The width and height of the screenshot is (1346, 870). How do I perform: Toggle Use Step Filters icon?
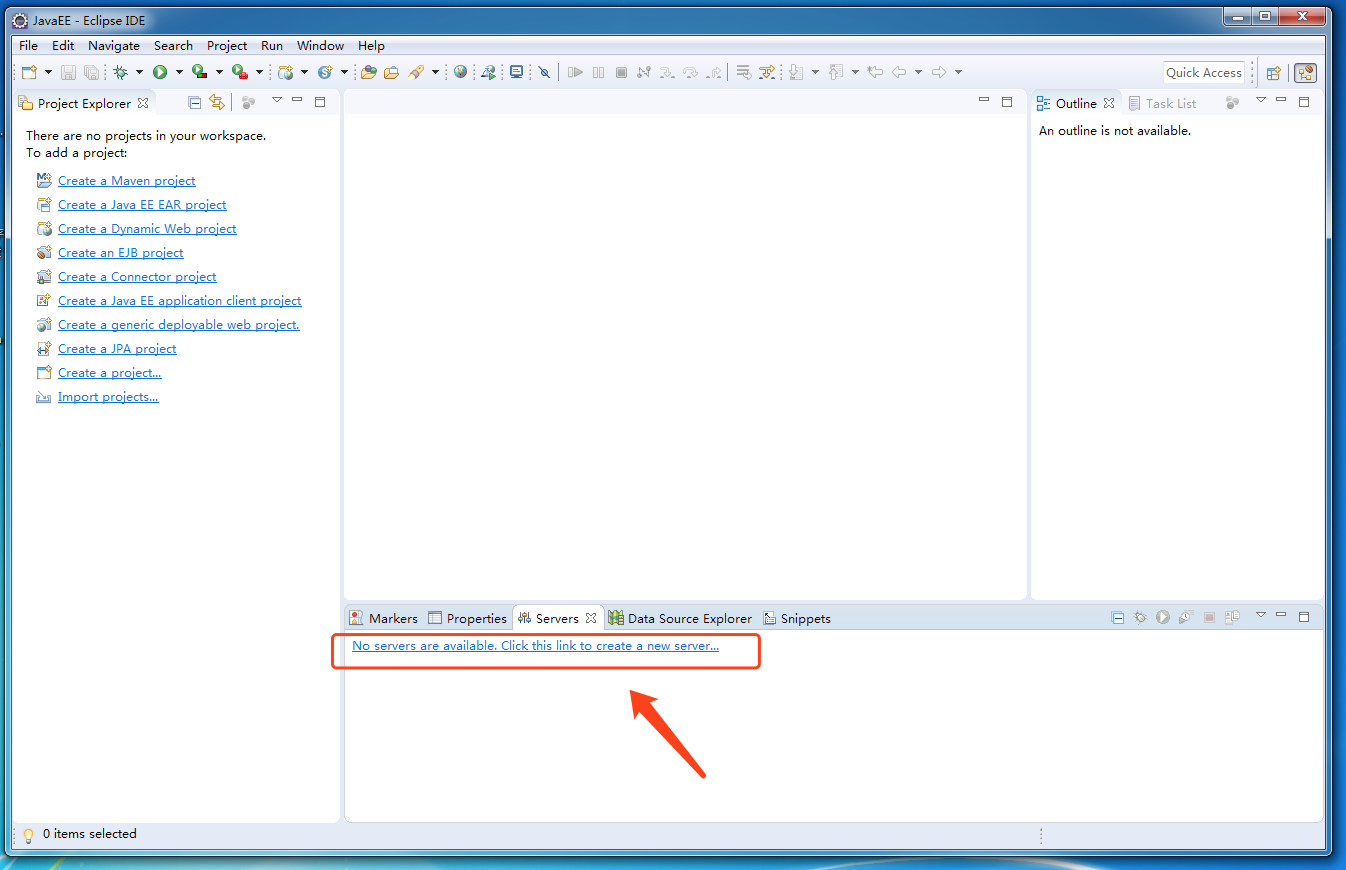click(x=767, y=72)
